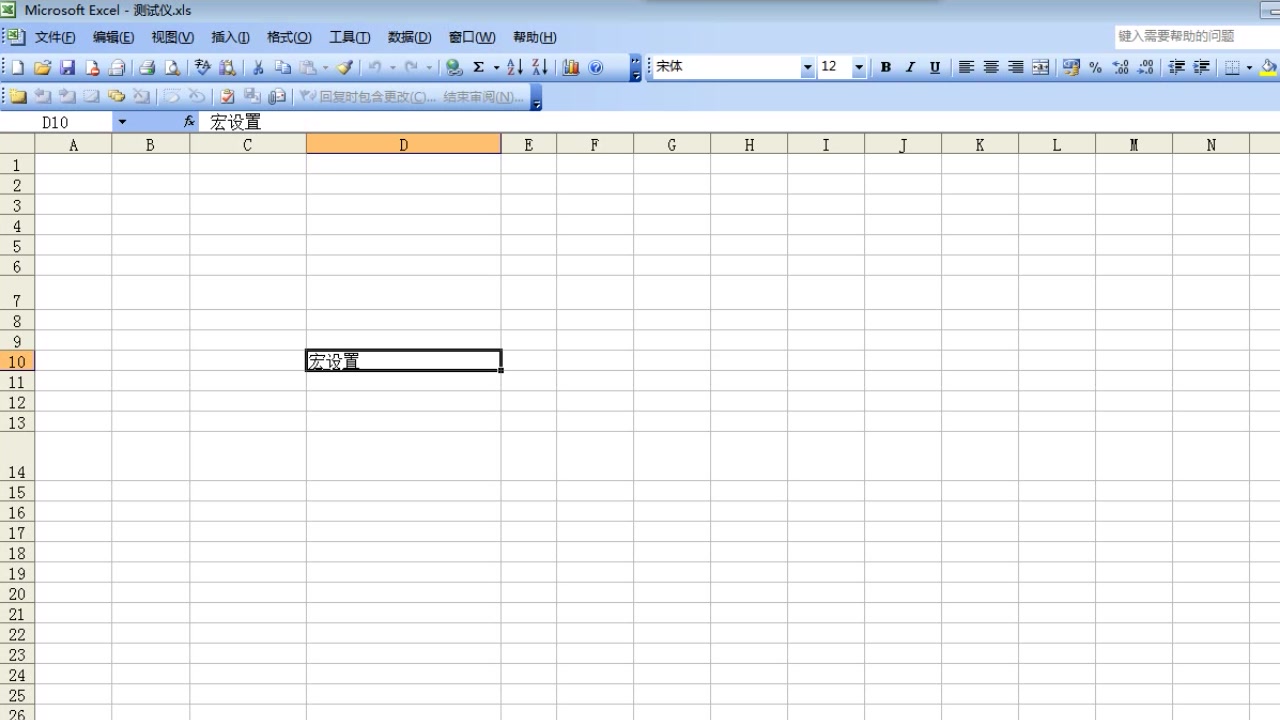Open the 插入(I) menu
The image size is (1280, 720).
pyautogui.click(x=230, y=37)
